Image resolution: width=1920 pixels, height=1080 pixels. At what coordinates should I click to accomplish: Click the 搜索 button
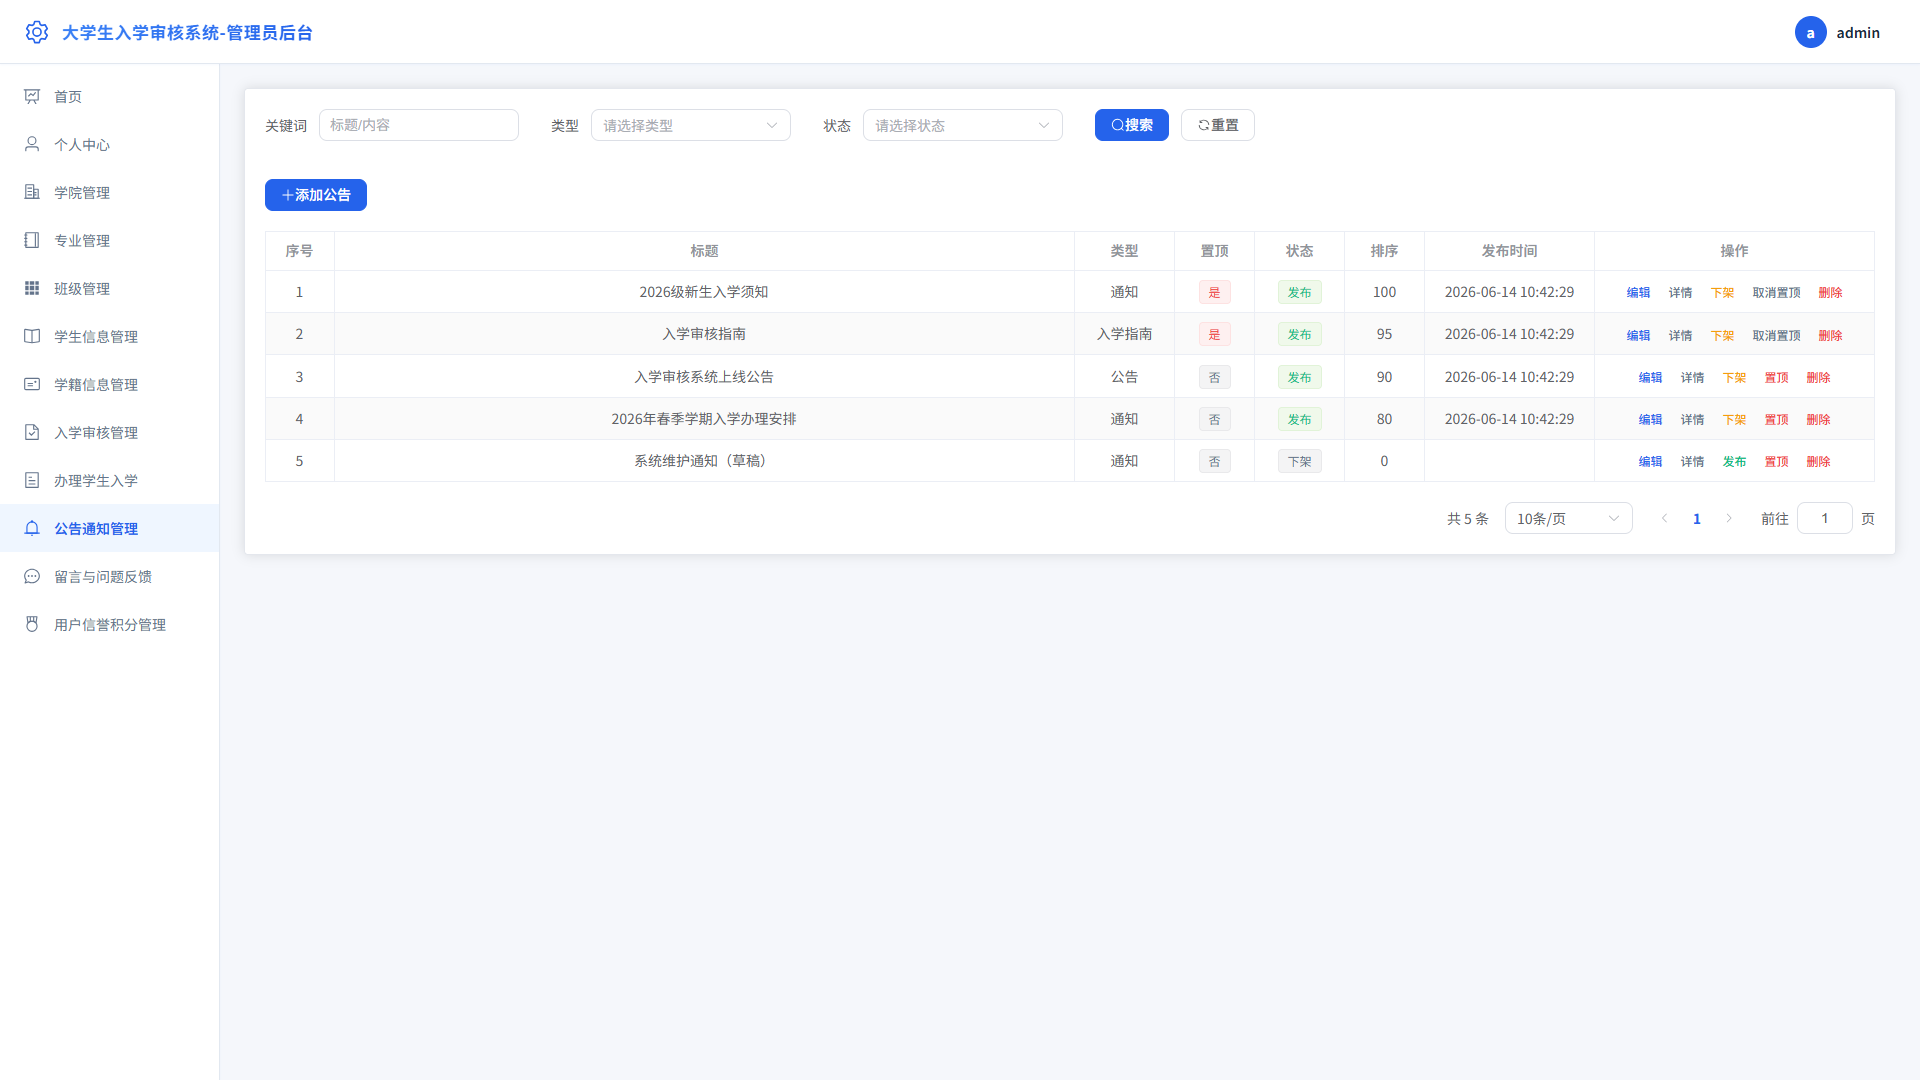click(1132, 125)
